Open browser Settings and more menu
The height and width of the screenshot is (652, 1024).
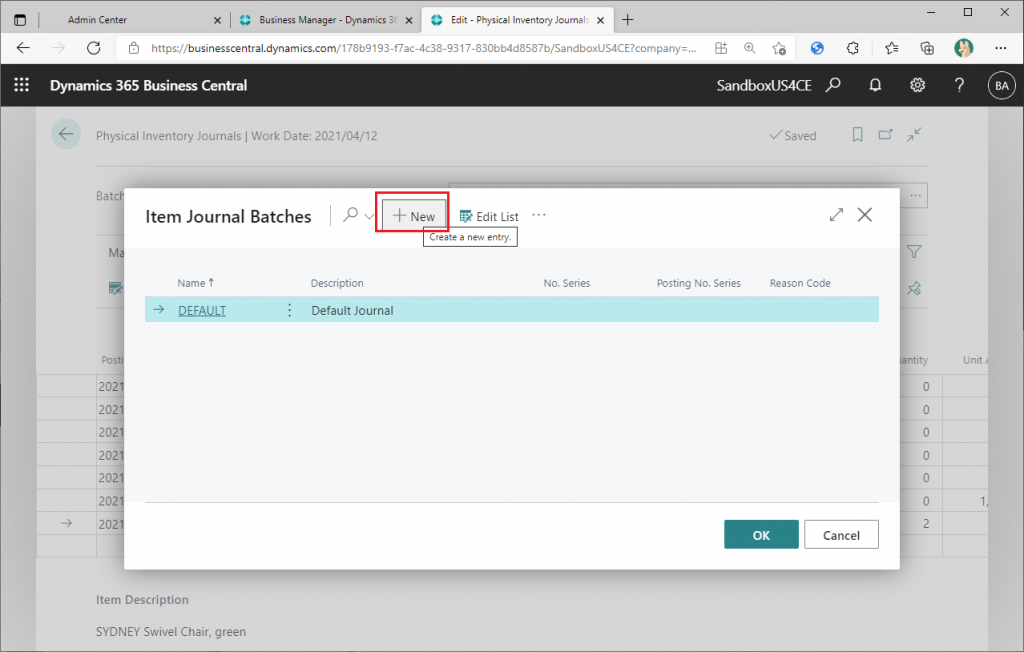1000,48
